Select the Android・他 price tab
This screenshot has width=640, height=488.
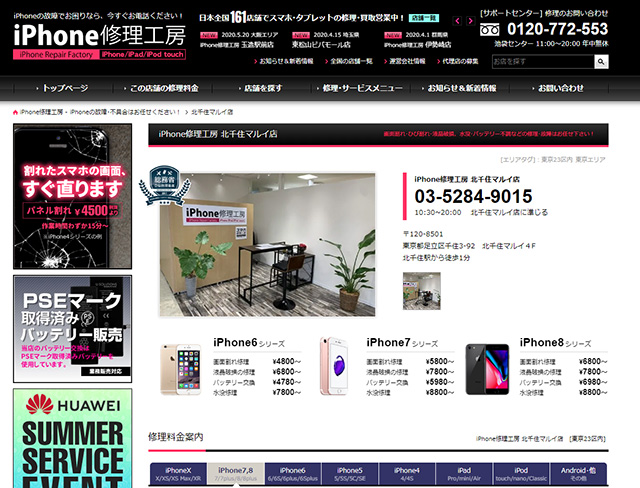tap(578, 474)
